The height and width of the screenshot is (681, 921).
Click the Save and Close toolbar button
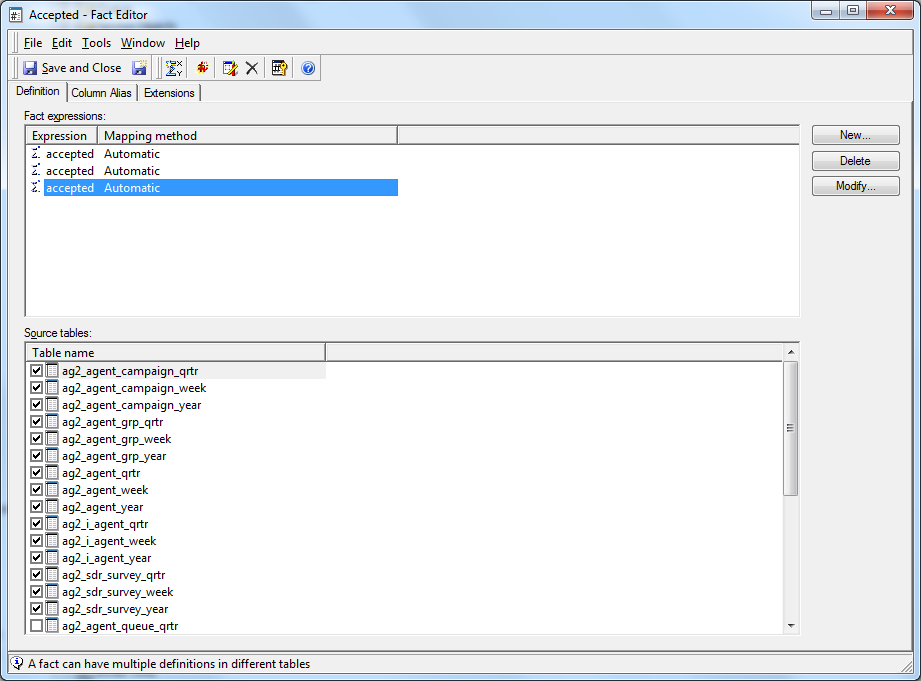point(71,68)
